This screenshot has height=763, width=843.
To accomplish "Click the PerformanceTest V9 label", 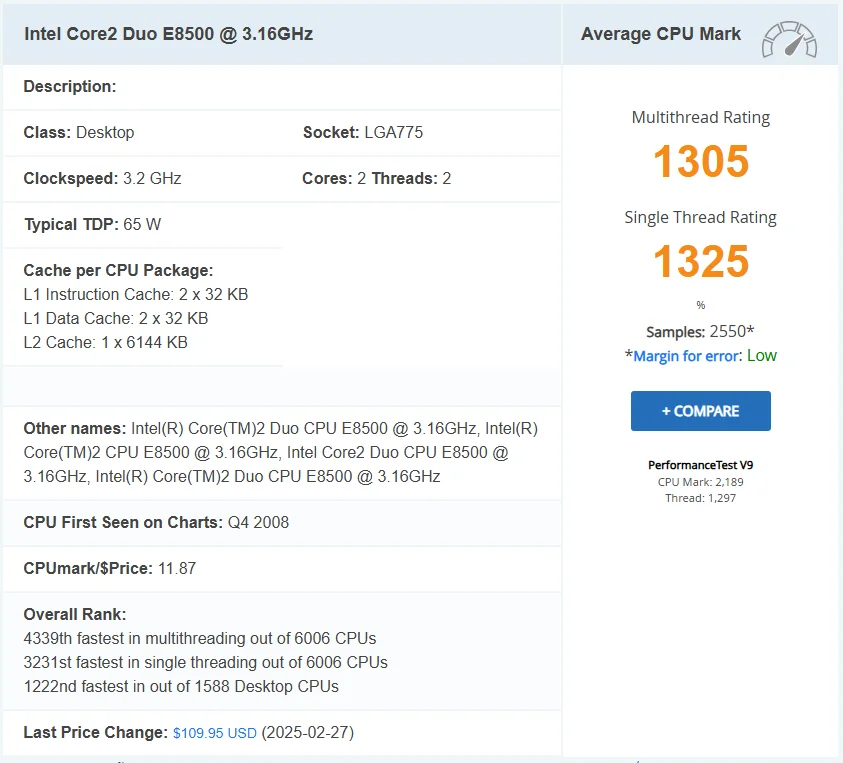I will (701, 465).
